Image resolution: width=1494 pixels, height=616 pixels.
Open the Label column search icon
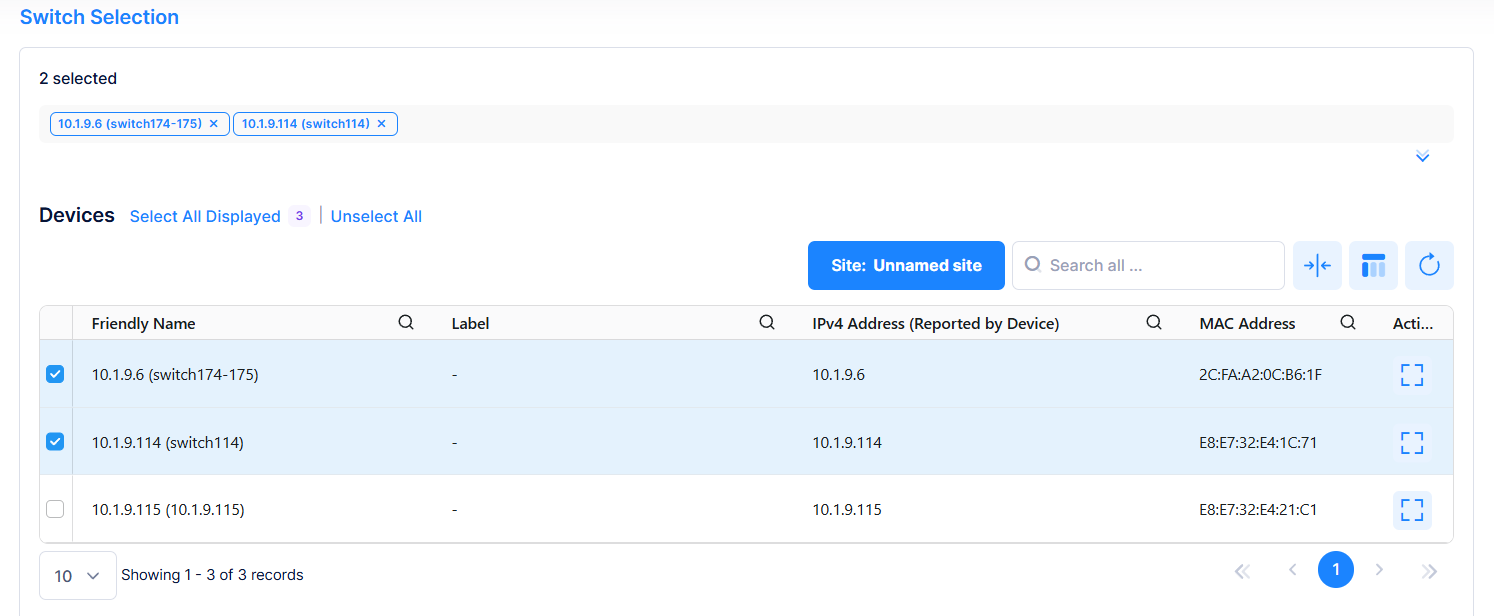coord(767,322)
